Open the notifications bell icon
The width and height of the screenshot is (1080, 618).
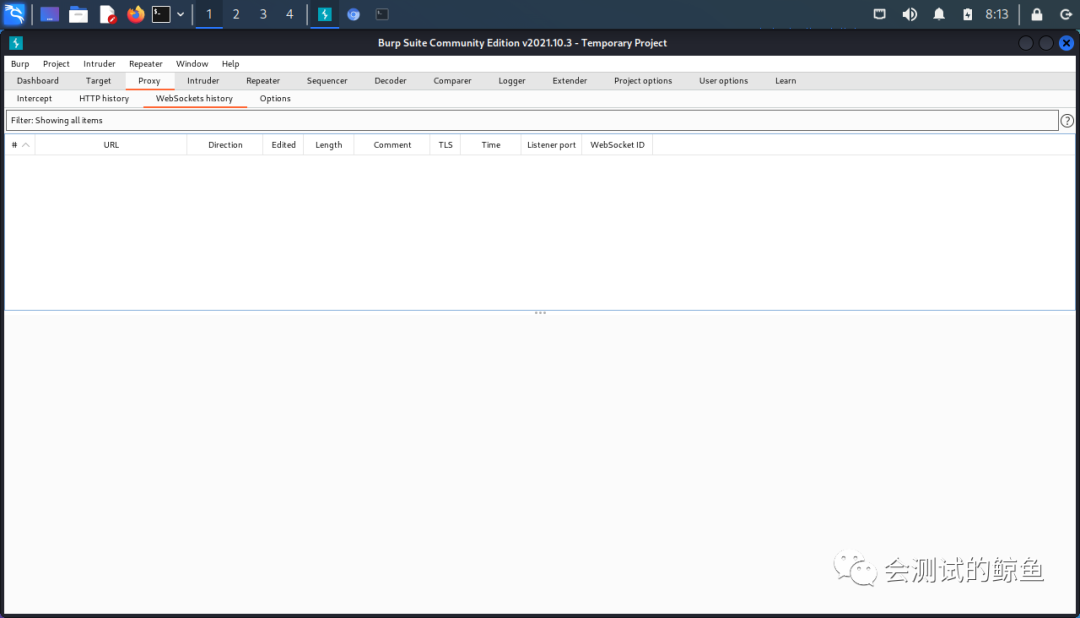point(939,14)
